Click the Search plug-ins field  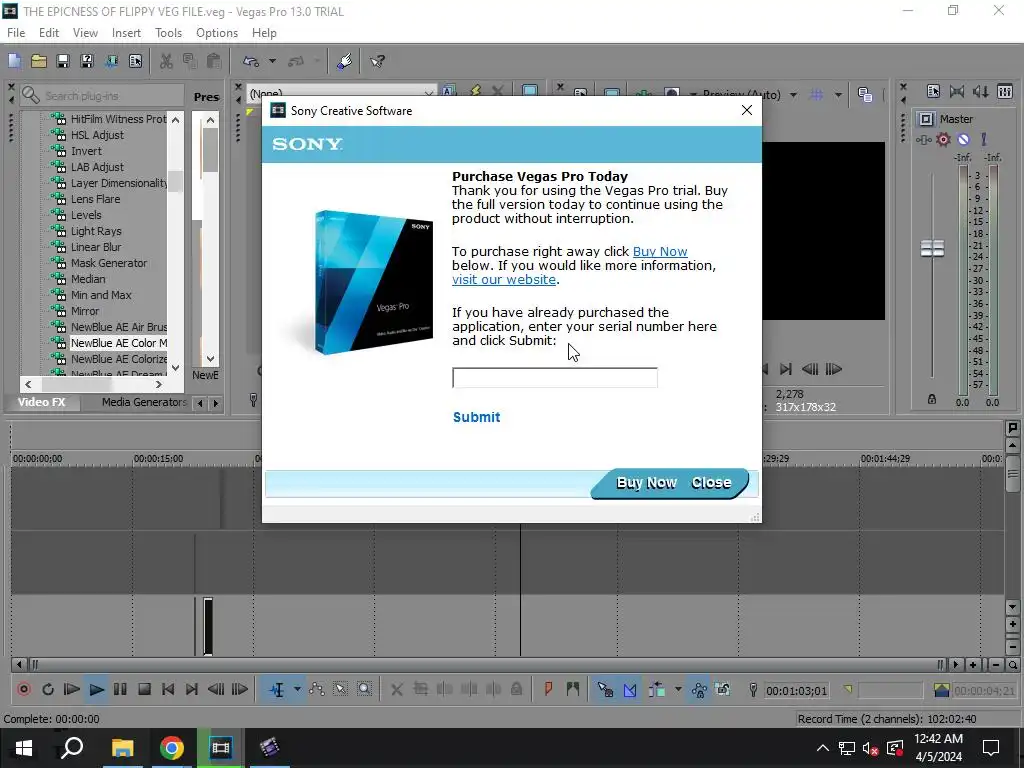tap(102, 96)
